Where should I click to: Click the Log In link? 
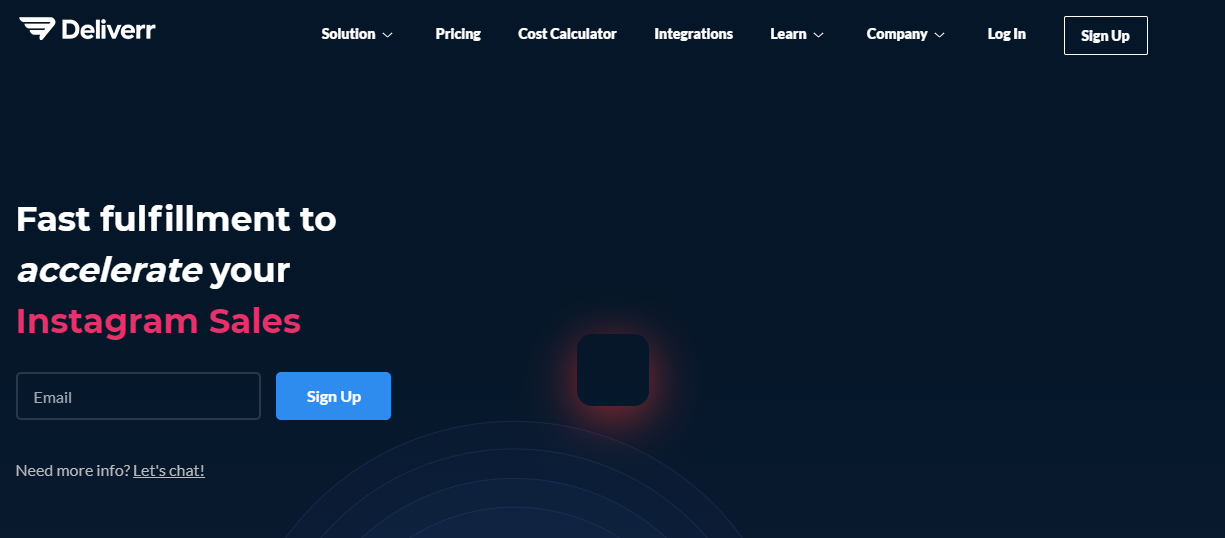click(x=1006, y=34)
